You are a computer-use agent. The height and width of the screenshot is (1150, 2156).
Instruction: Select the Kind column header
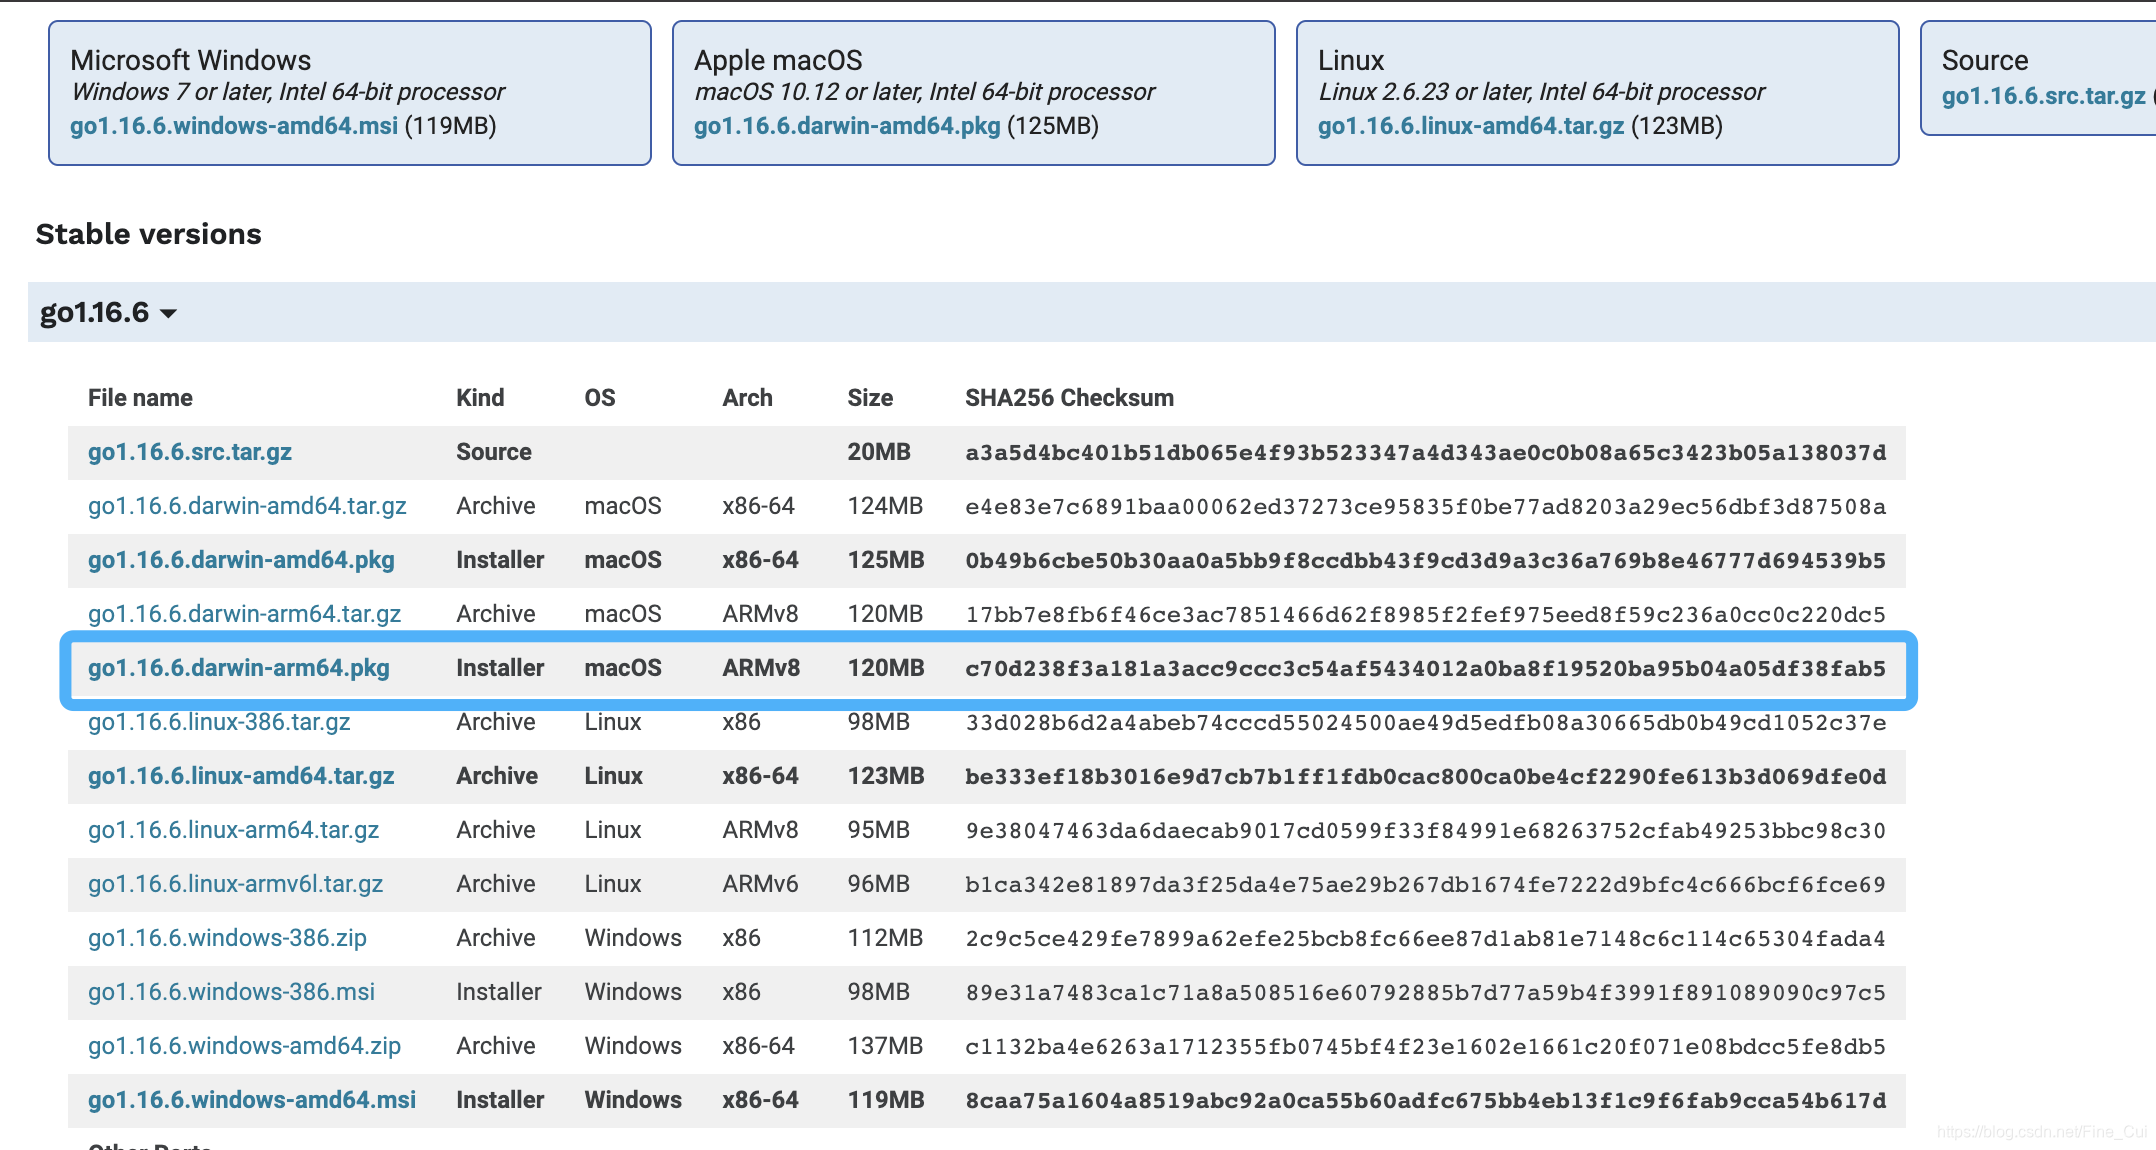pyautogui.click(x=480, y=398)
